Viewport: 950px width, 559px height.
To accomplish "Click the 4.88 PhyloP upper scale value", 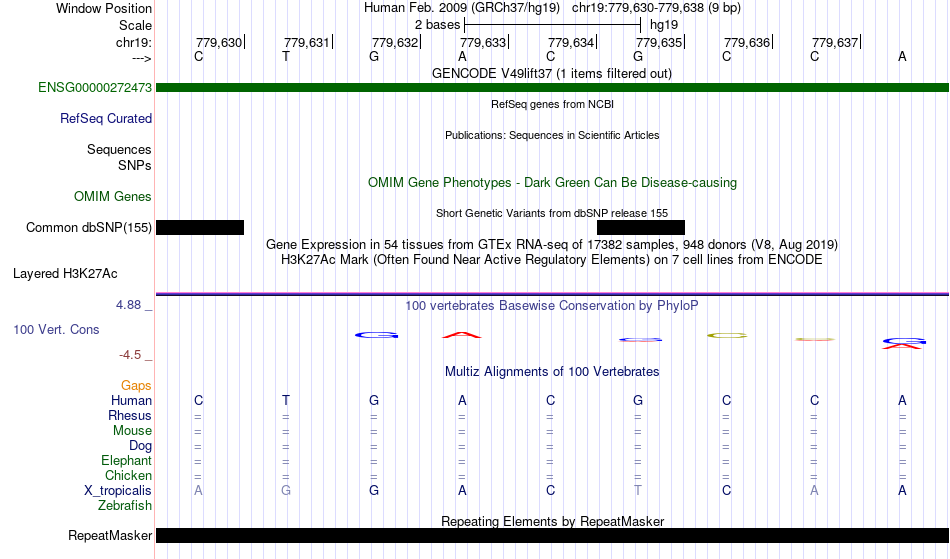I will coord(129,305).
